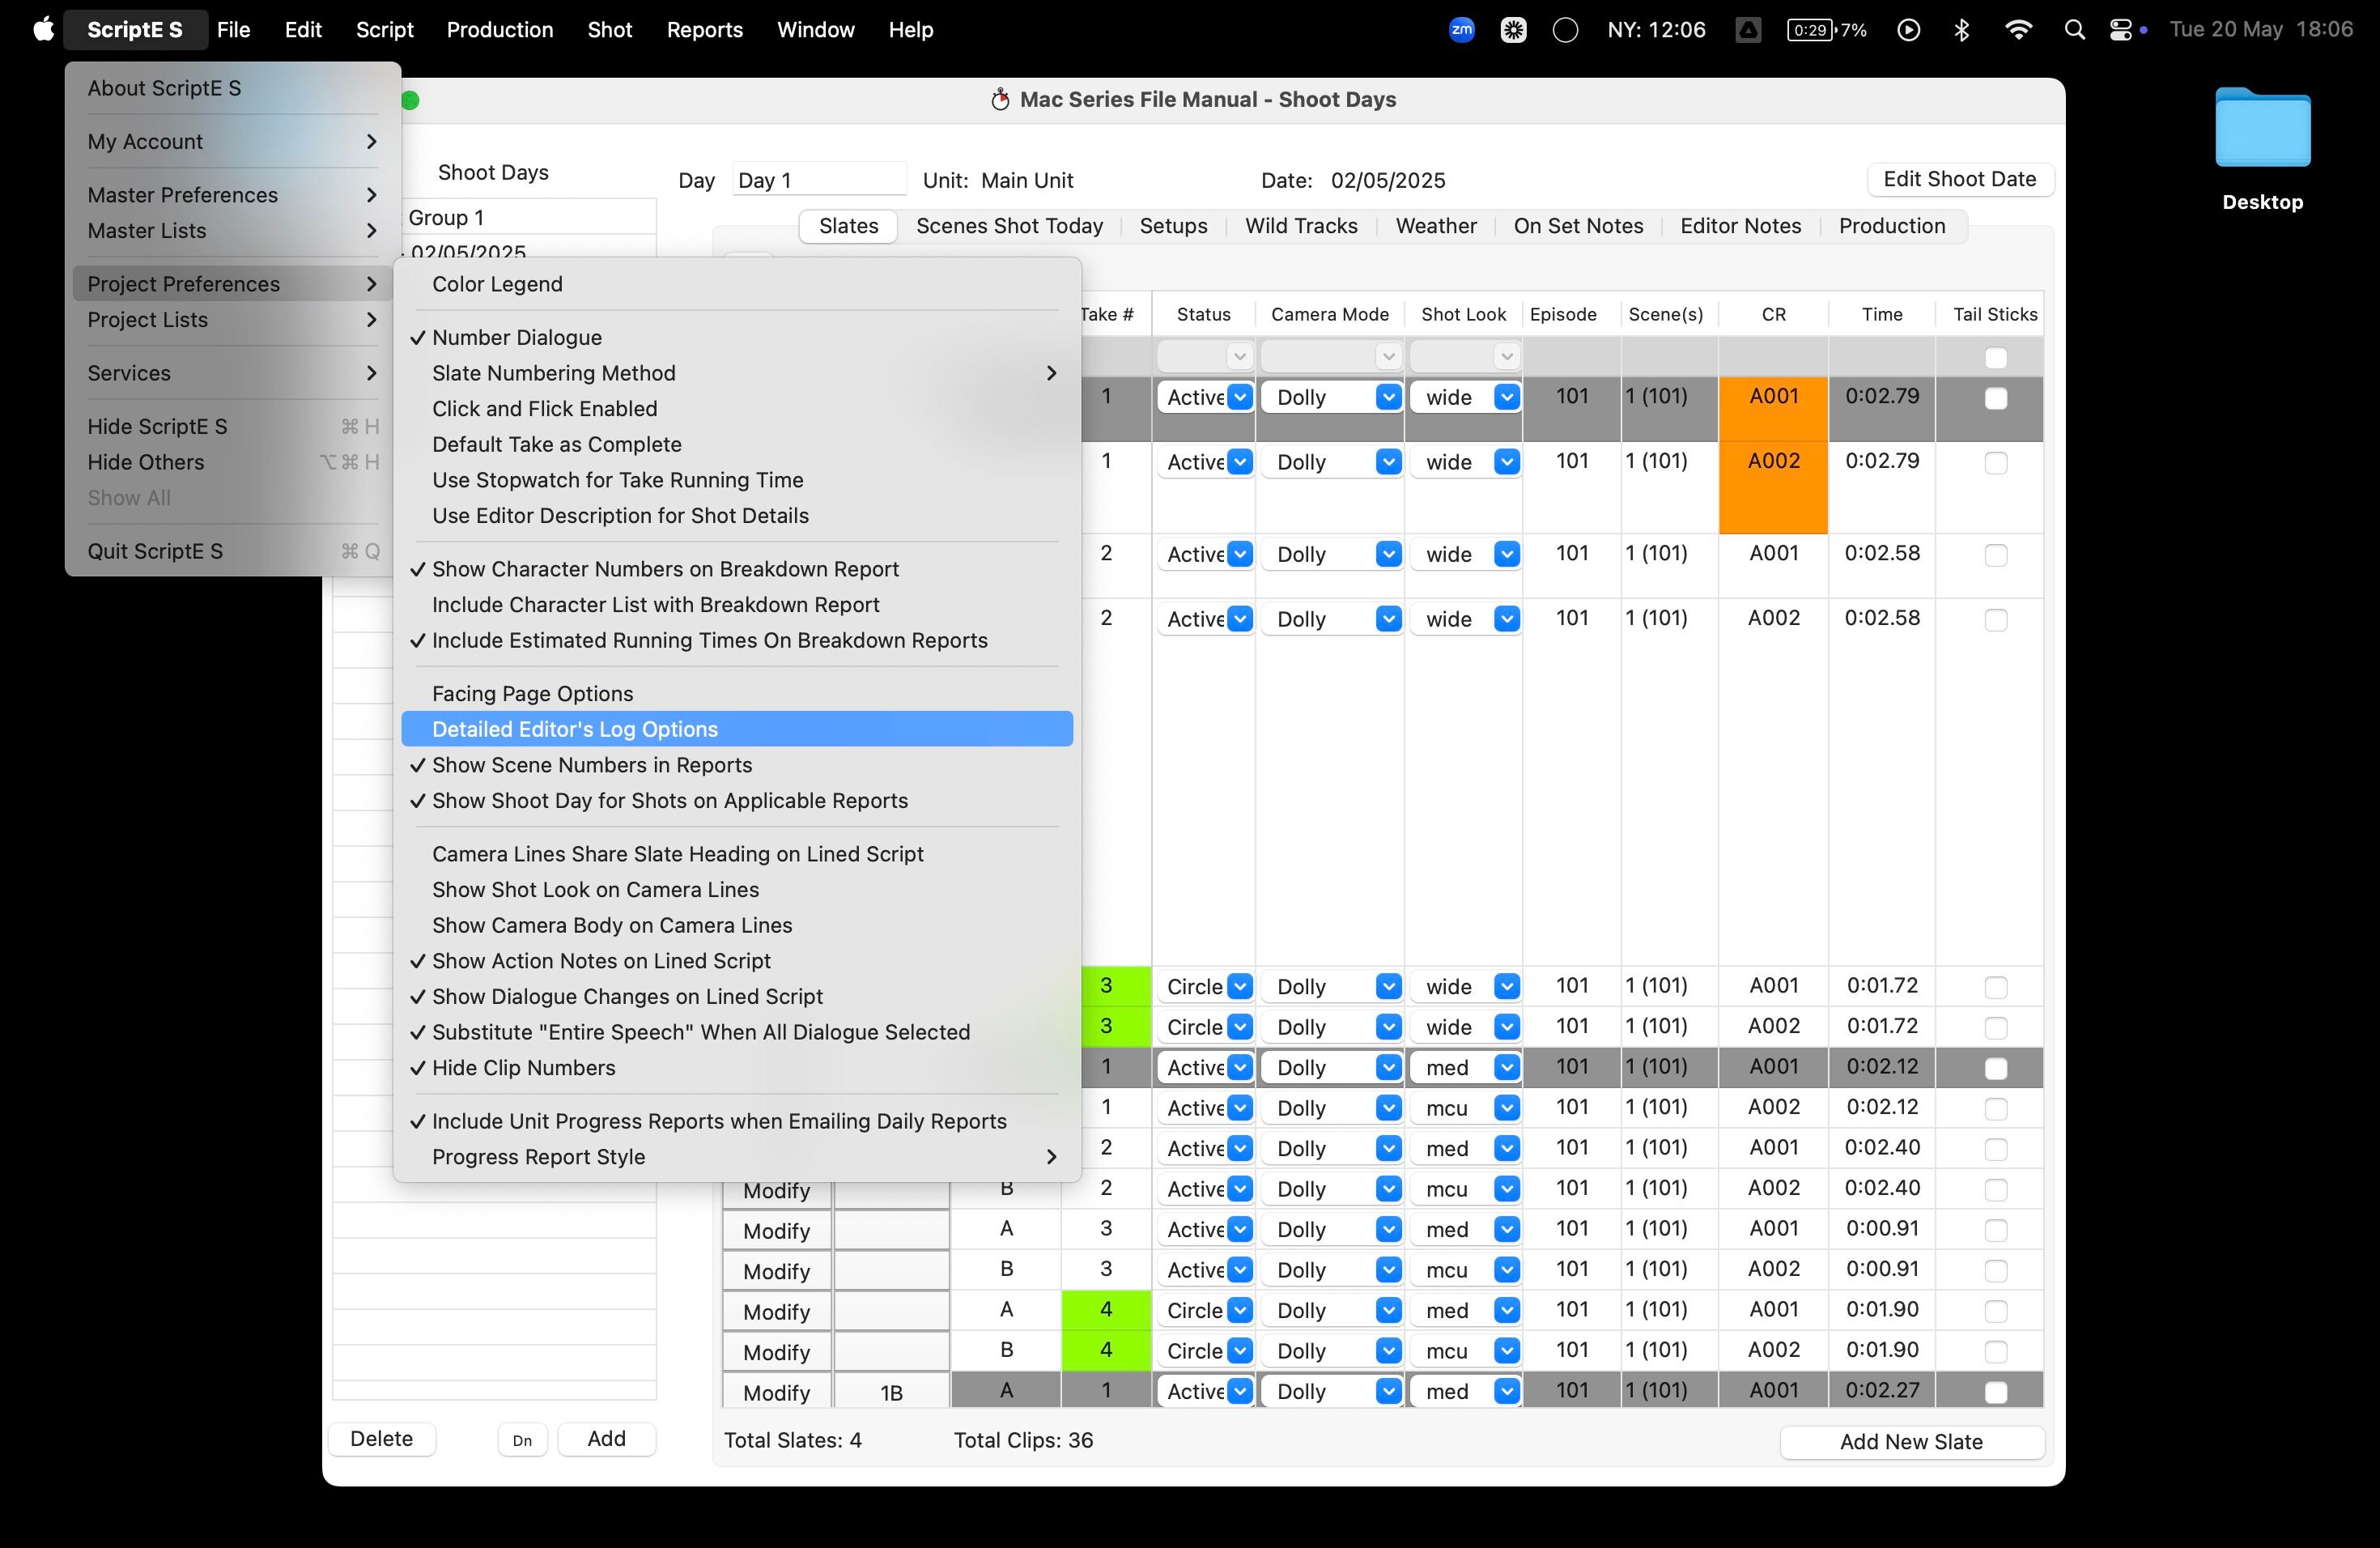
Task: Toggle Tail Sticks checkbox in first A001 row
Action: pos(1995,398)
